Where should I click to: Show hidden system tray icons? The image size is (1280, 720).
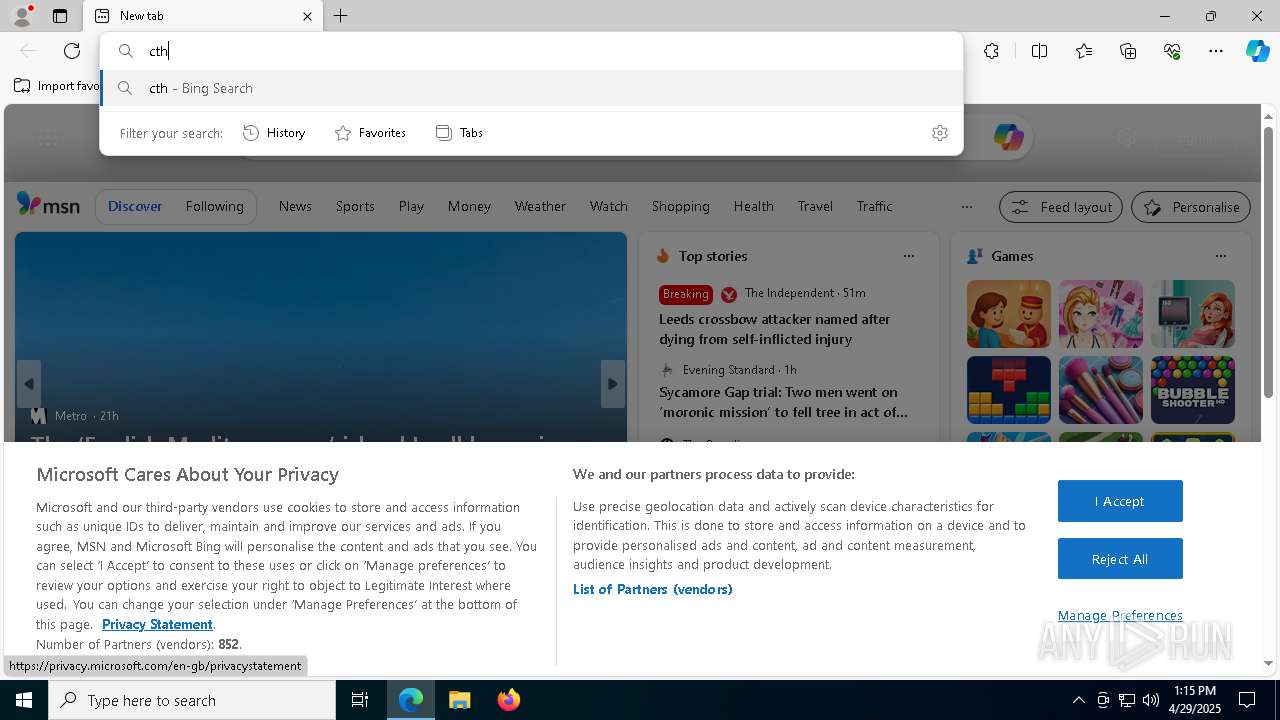coord(1078,700)
